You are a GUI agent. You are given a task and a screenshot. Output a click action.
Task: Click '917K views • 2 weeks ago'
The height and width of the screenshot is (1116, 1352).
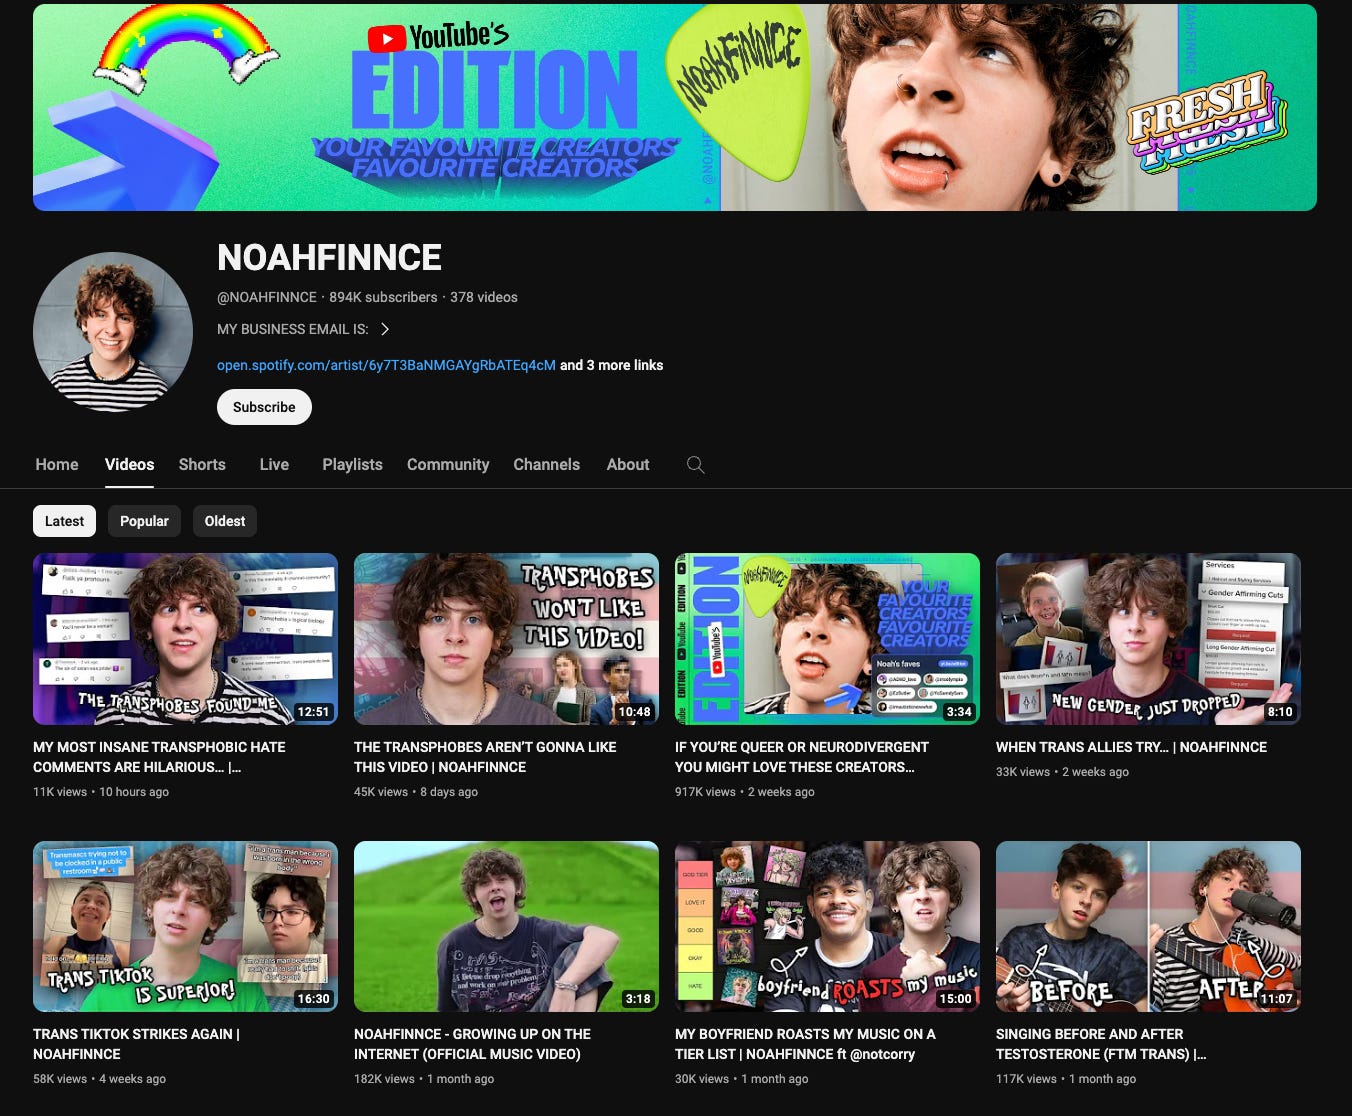click(x=745, y=792)
